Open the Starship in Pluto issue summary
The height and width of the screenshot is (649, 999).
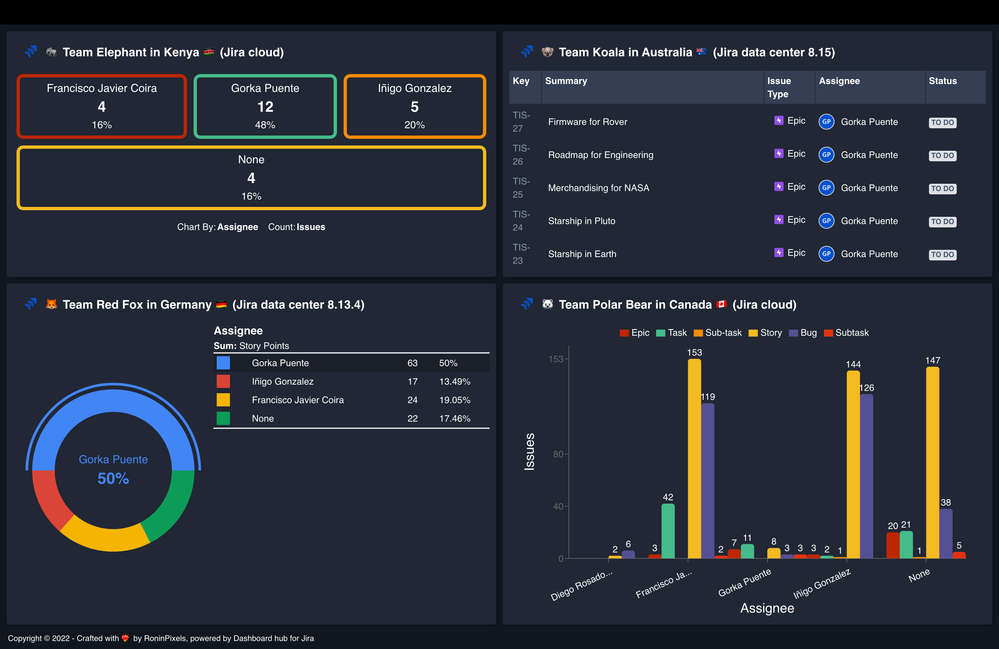coord(582,221)
